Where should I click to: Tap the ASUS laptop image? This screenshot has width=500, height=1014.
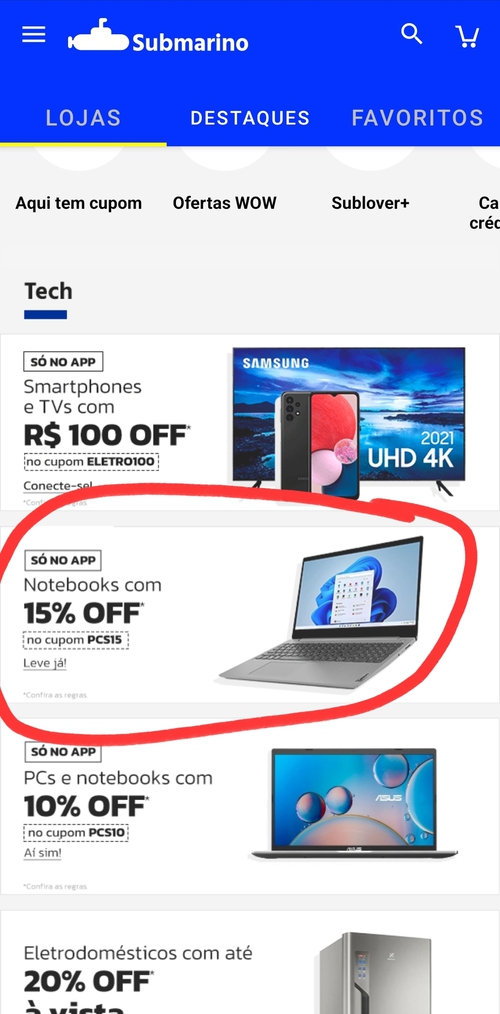point(354,803)
